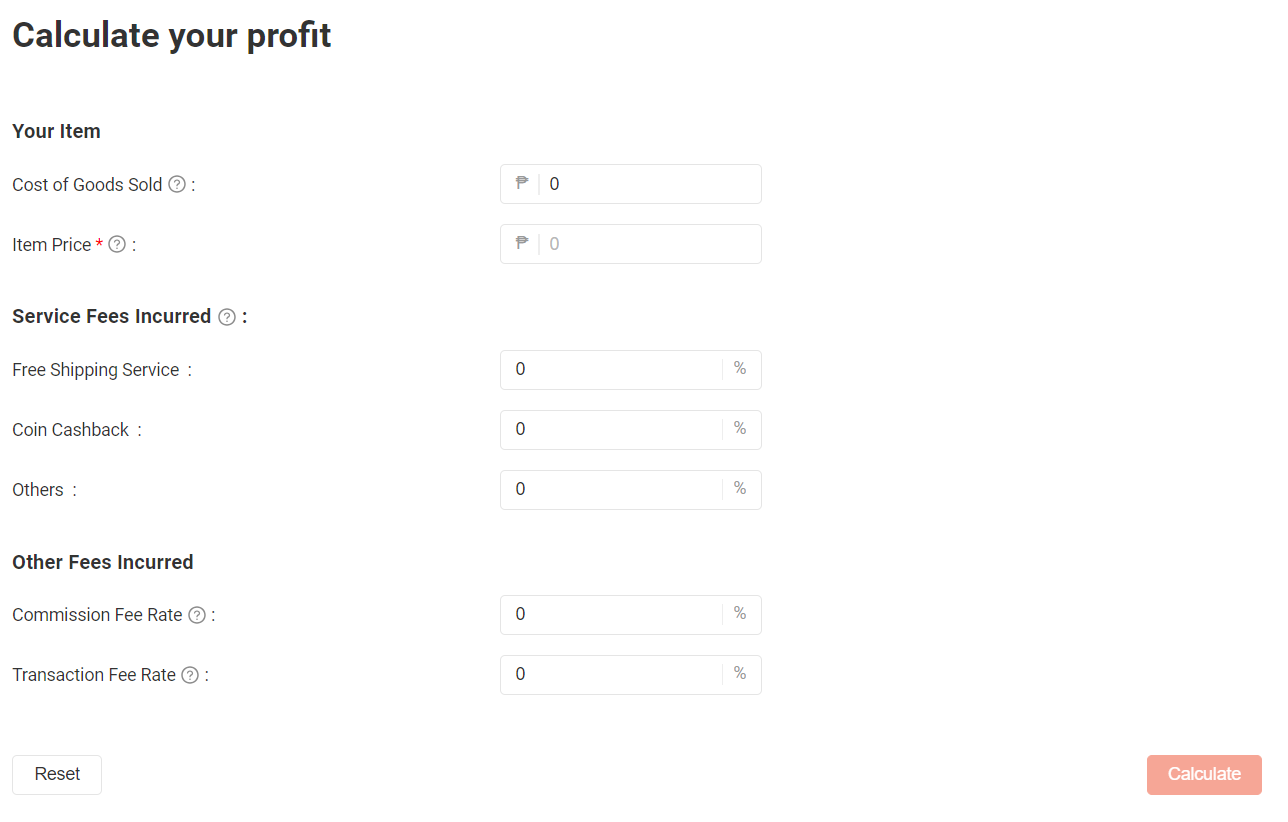
Task: Focus the Cost of Goods Sold input
Action: pos(648,184)
